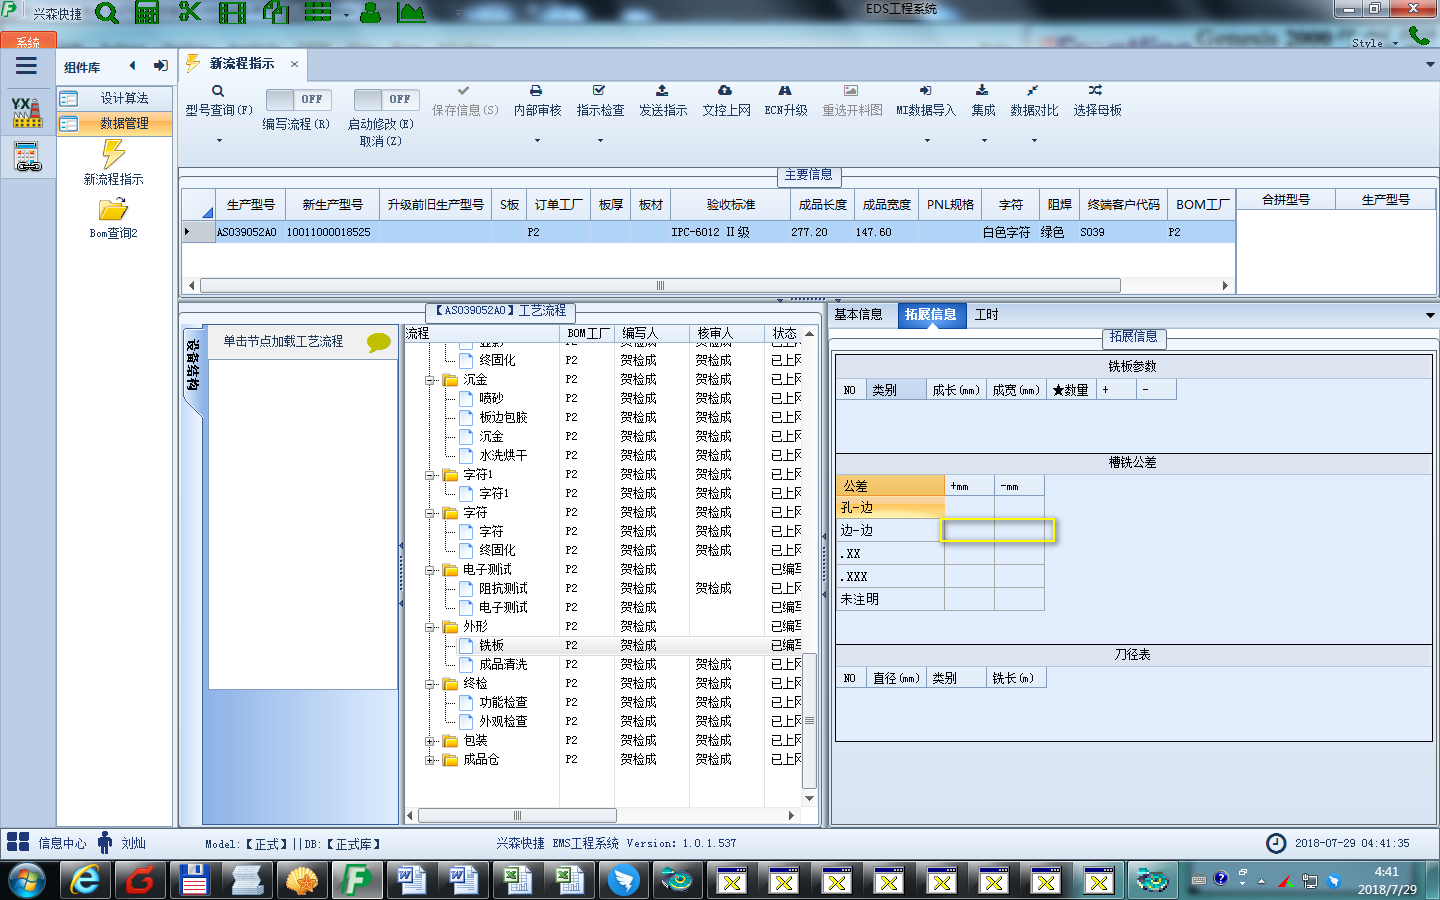
Task: Open dropdown arrow under 内部审核
Action: [x=537, y=140]
